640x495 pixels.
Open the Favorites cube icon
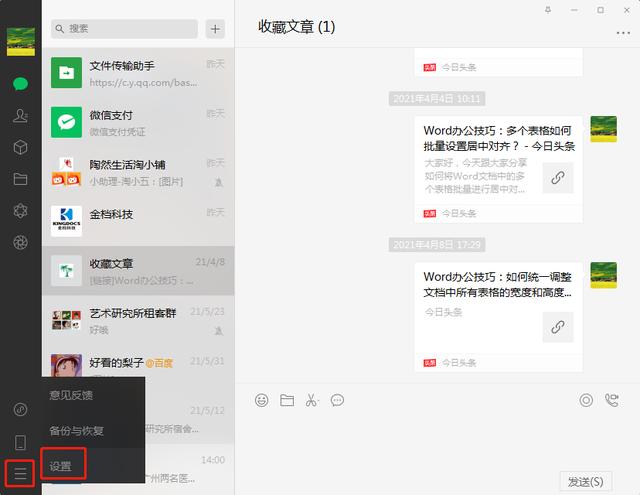point(20,147)
